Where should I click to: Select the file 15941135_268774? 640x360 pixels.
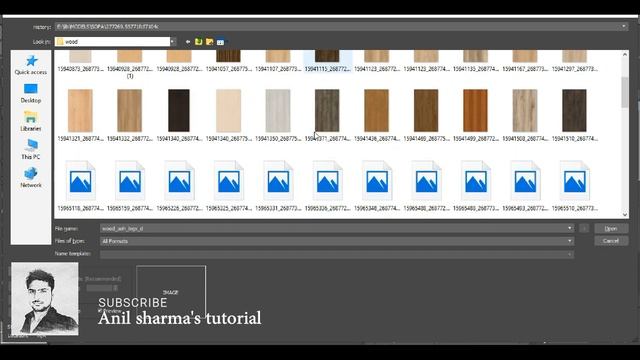point(476,61)
